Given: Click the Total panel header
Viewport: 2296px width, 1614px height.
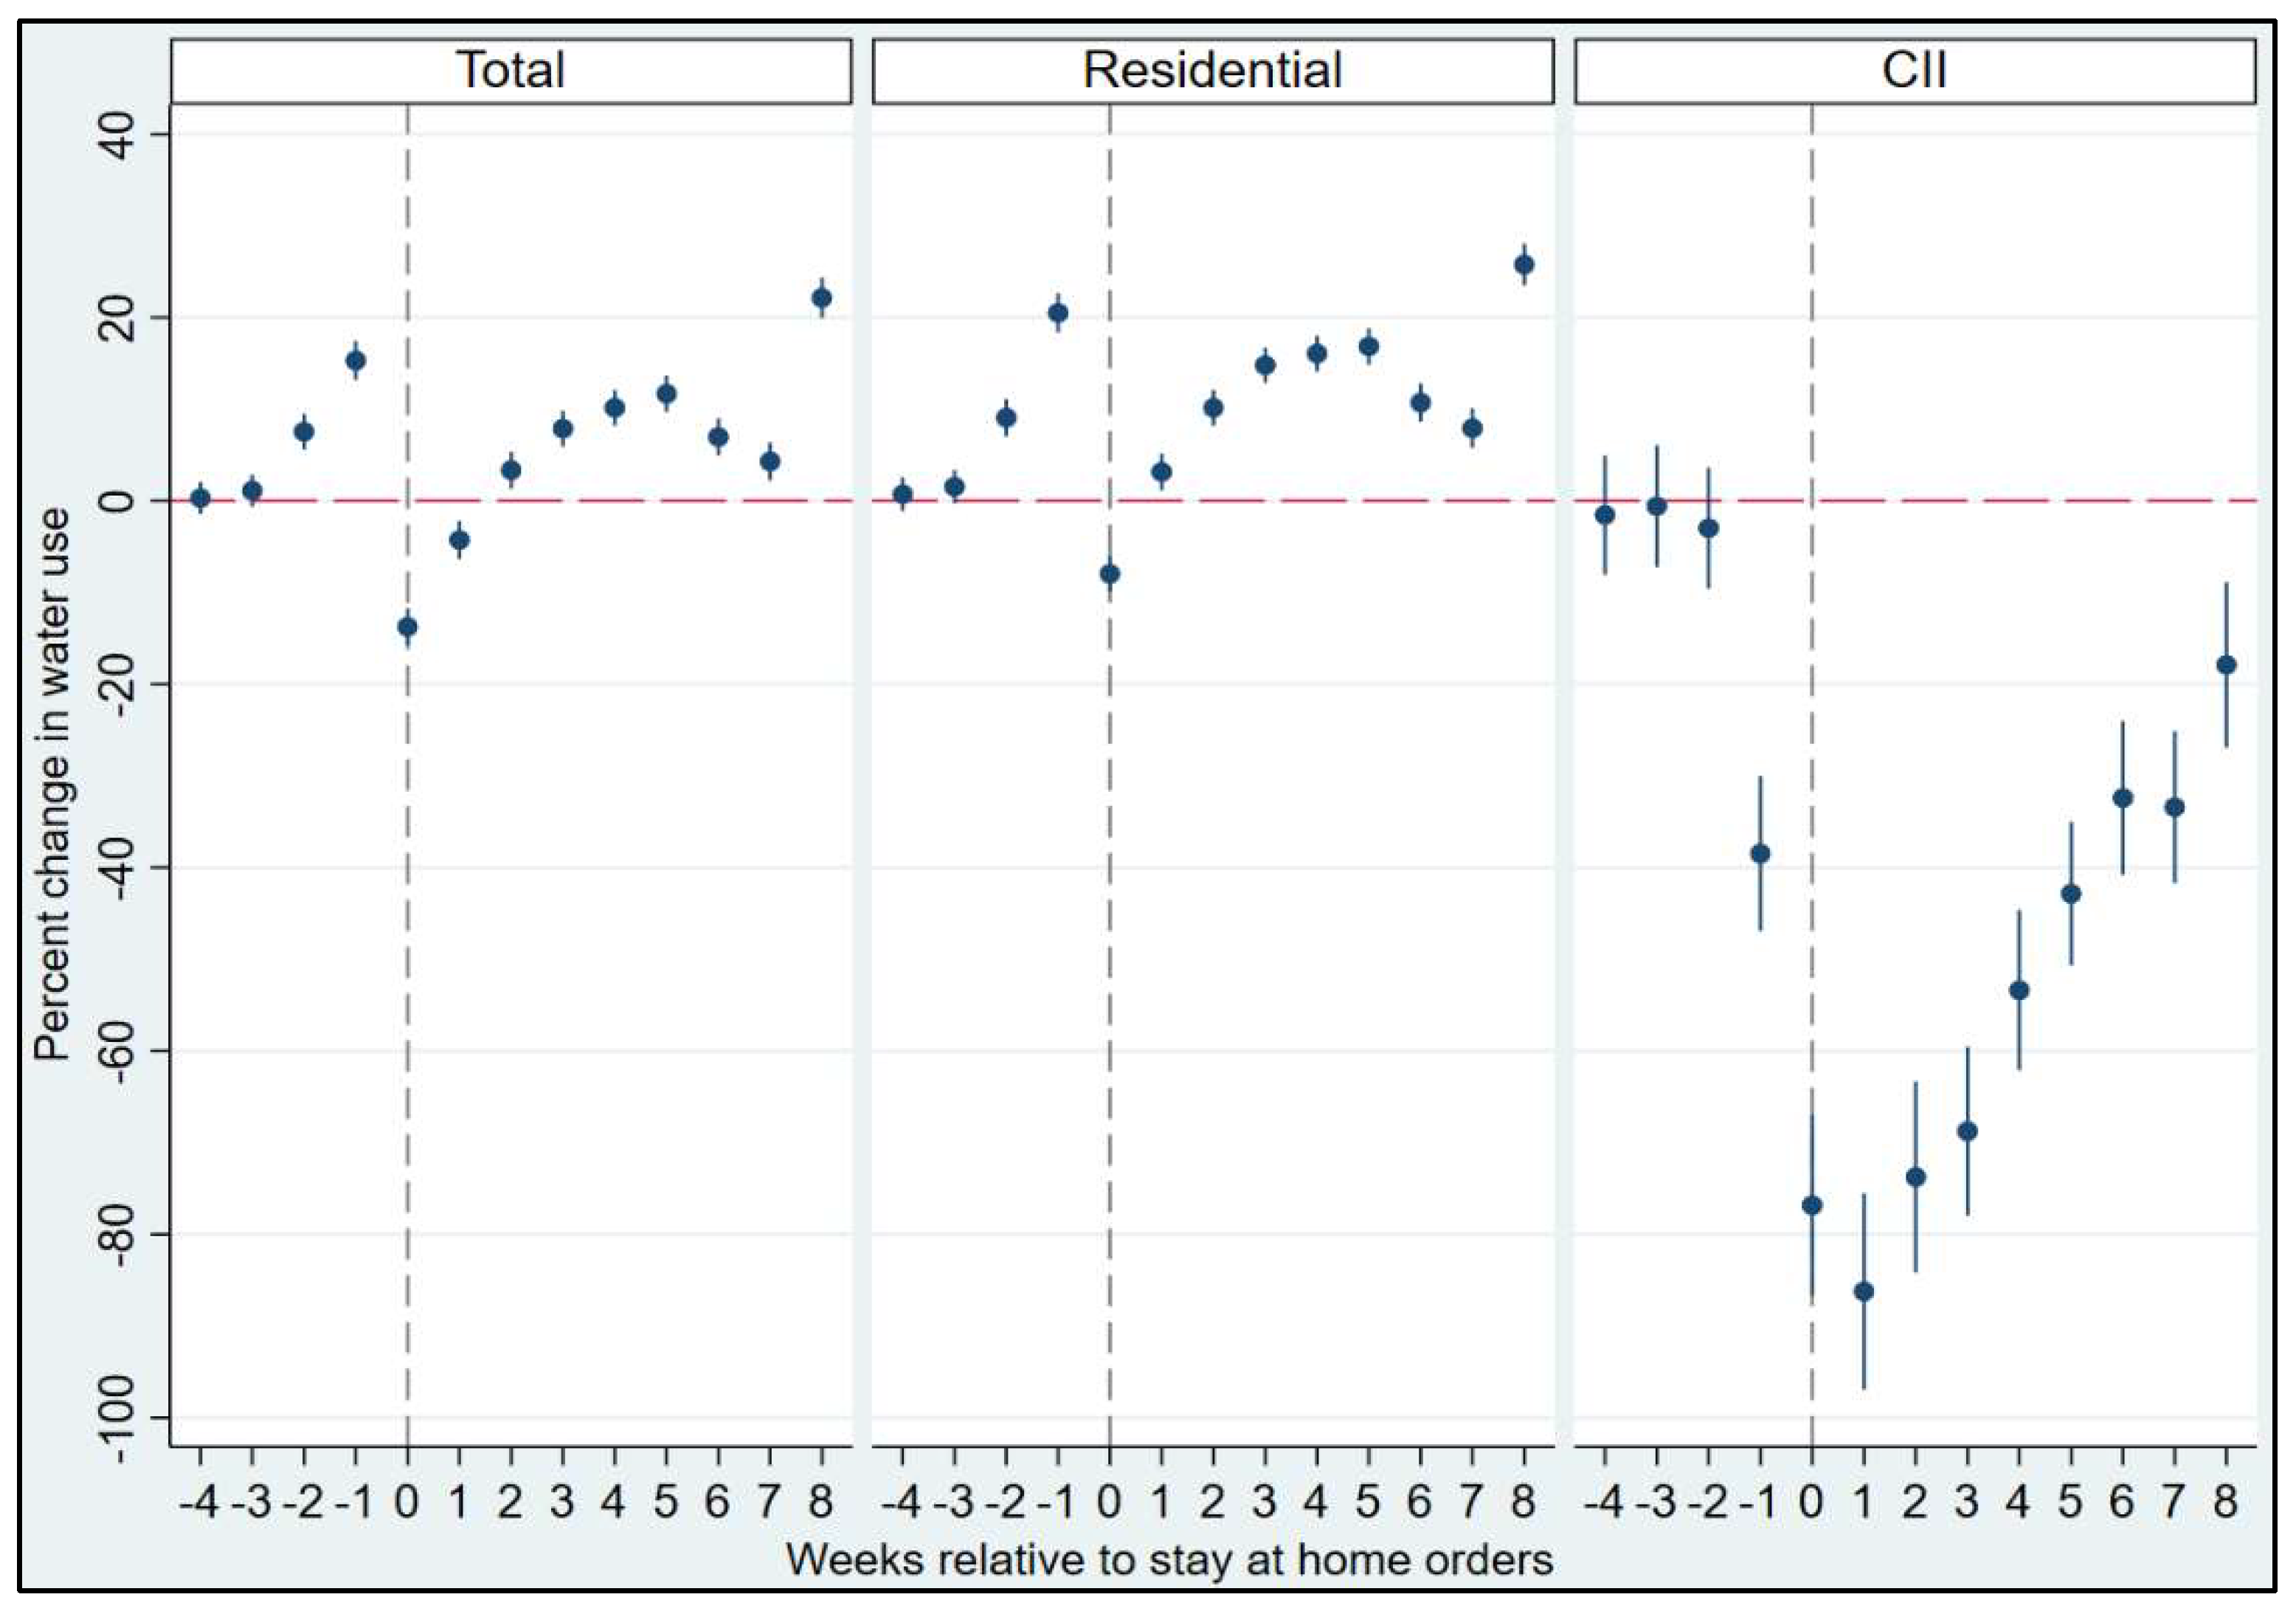Looking at the screenshot, I should click(511, 71).
